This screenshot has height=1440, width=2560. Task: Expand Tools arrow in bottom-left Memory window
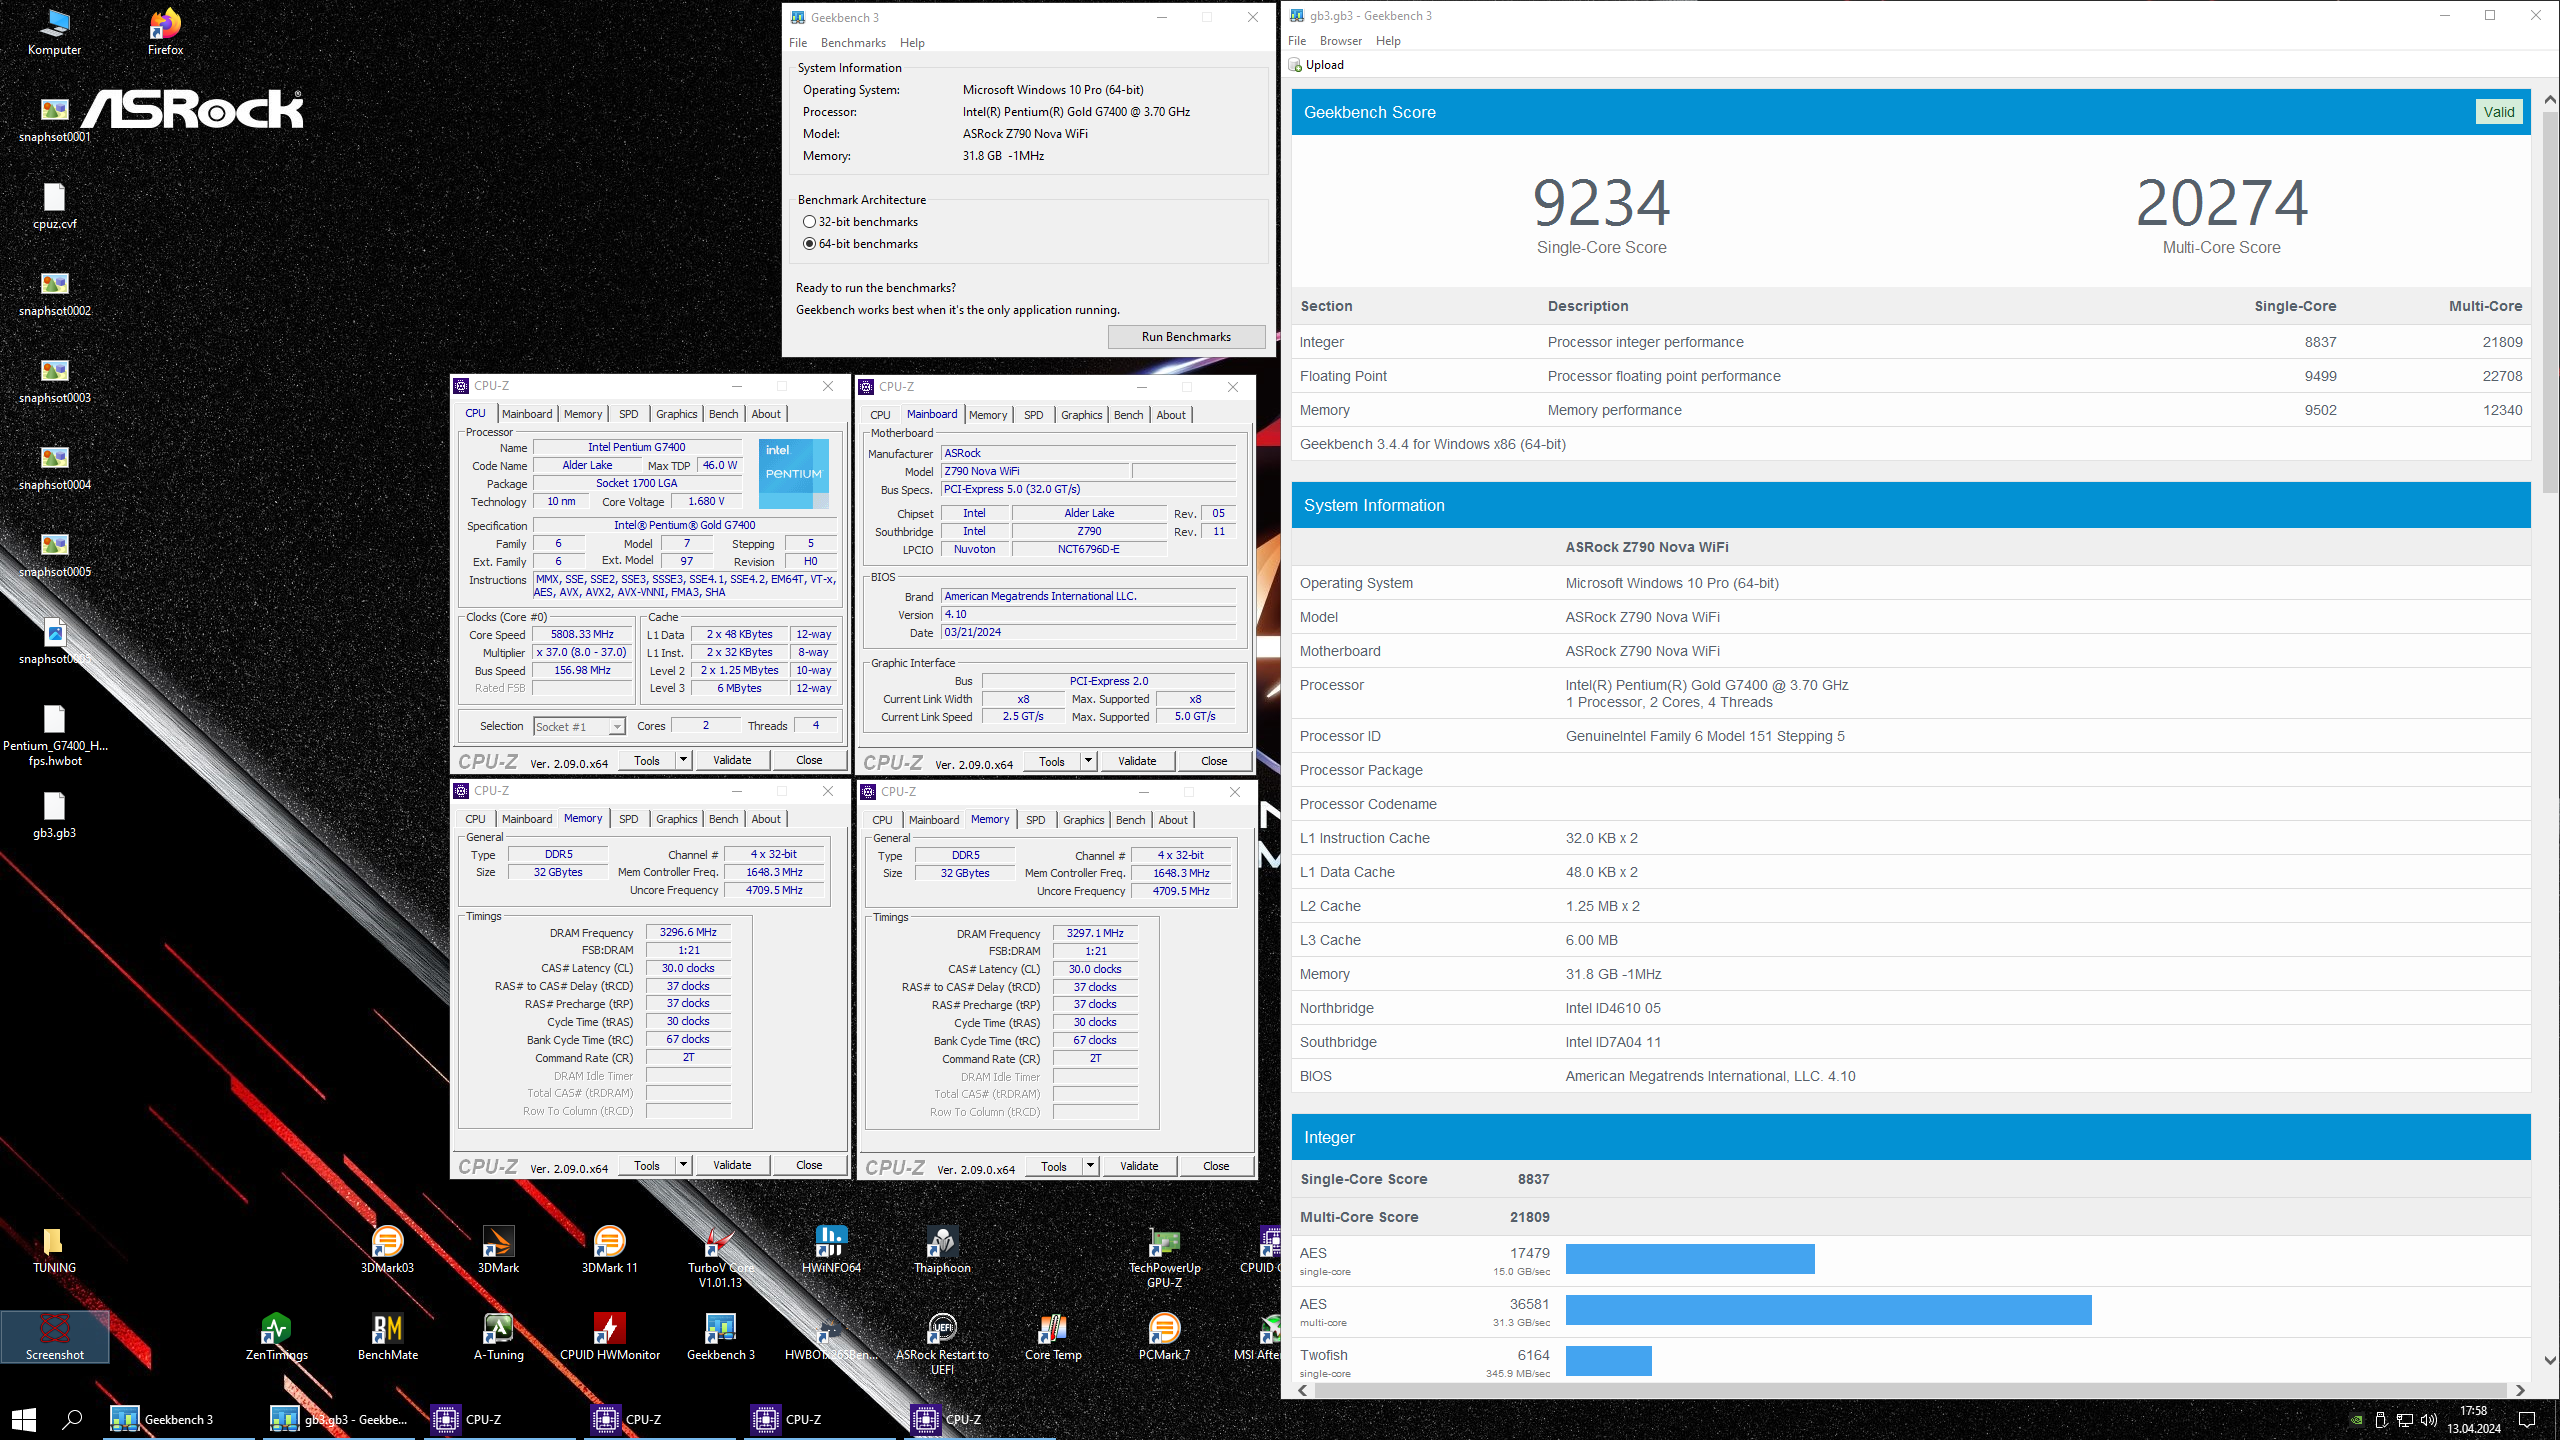683,1165
